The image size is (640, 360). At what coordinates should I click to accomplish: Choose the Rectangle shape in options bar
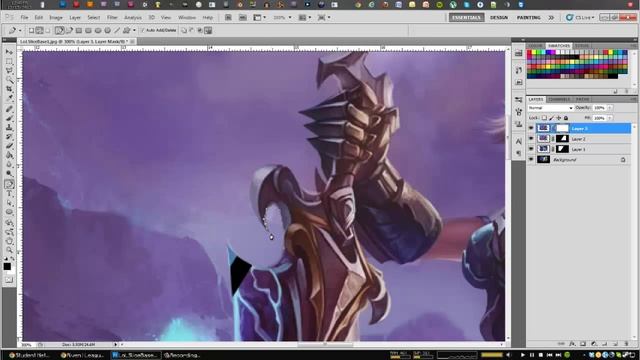coord(79,31)
